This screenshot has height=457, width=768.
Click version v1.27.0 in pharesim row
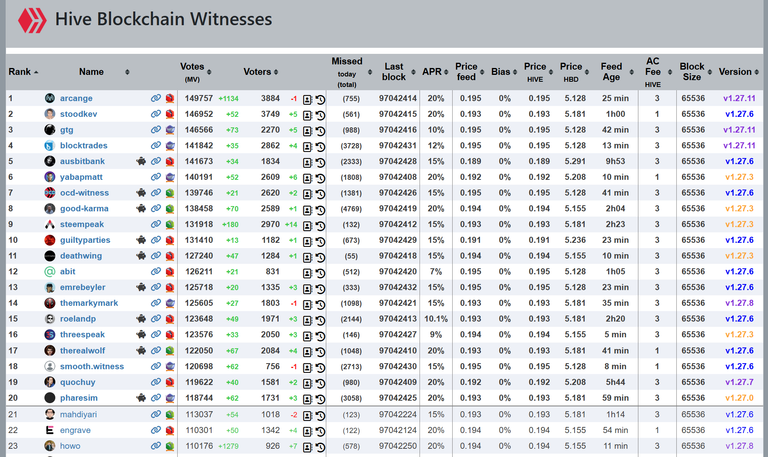point(739,398)
